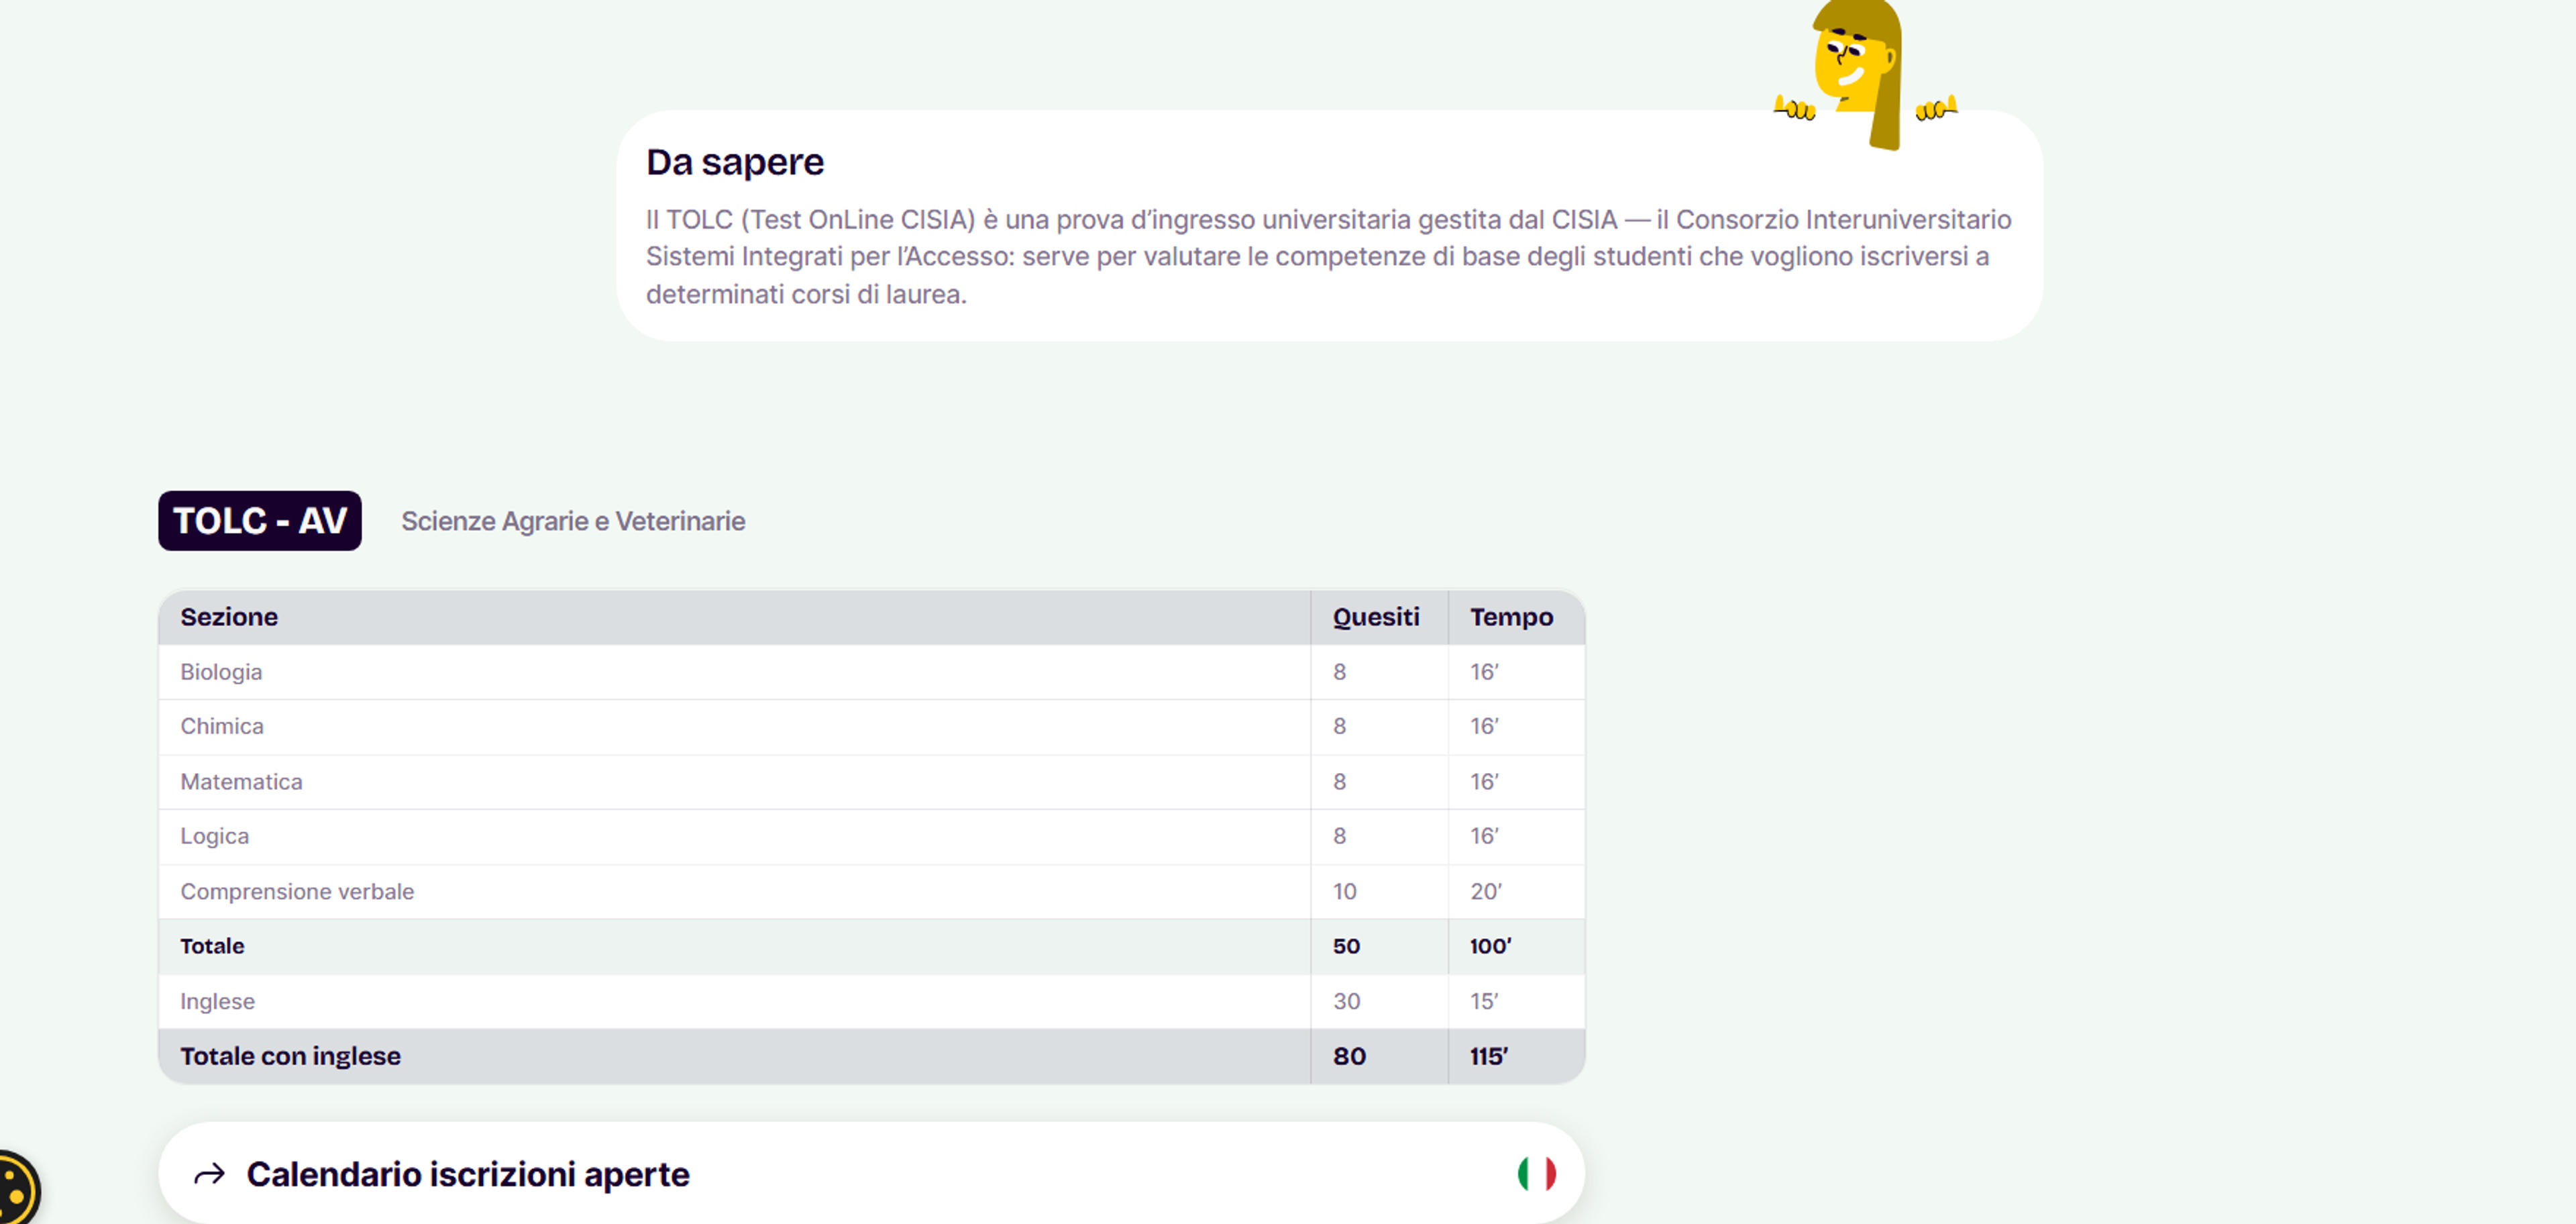Click the Logica section row
This screenshot has width=2576, height=1224.
tap(872, 837)
